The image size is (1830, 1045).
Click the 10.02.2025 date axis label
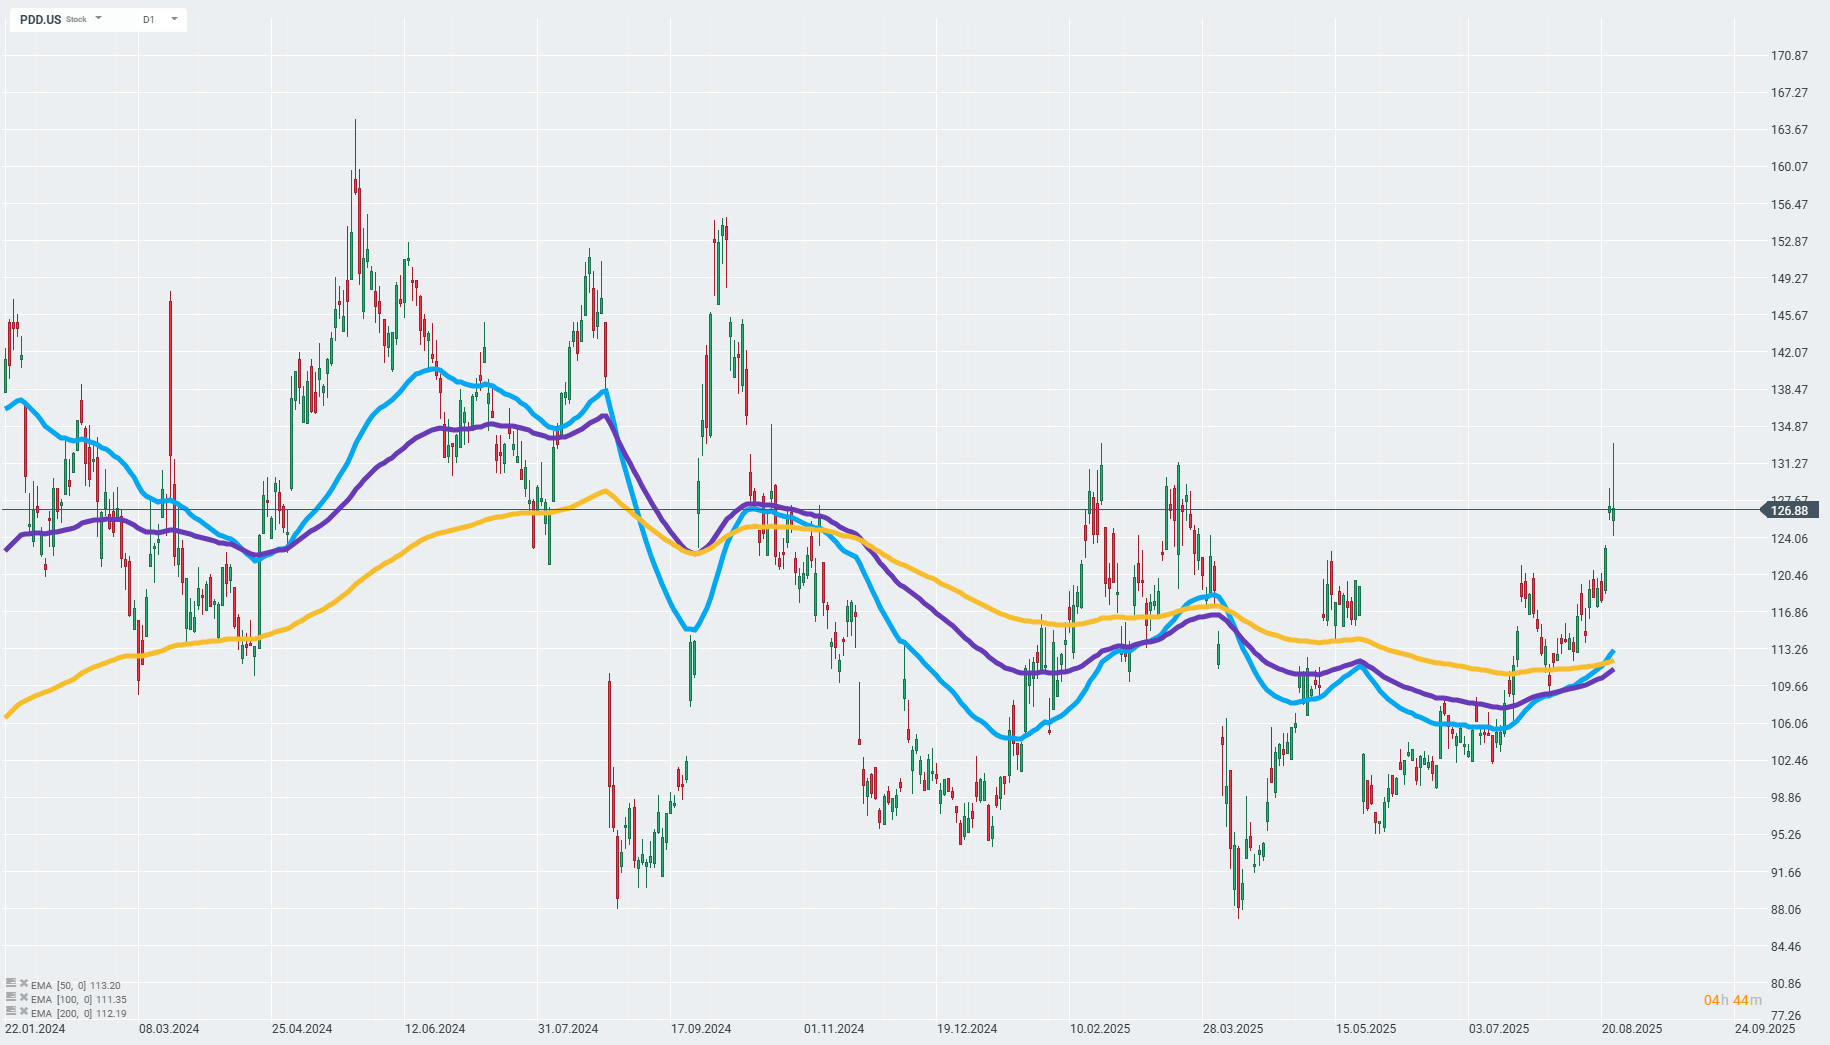click(x=1100, y=1029)
